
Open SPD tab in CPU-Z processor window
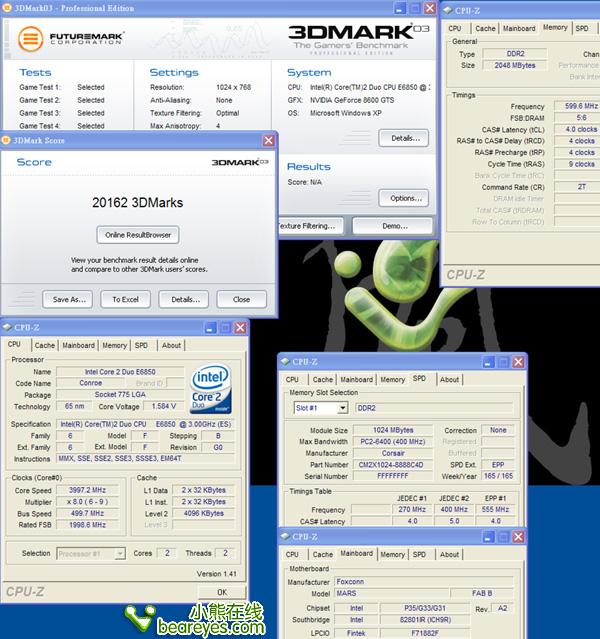[141, 345]
